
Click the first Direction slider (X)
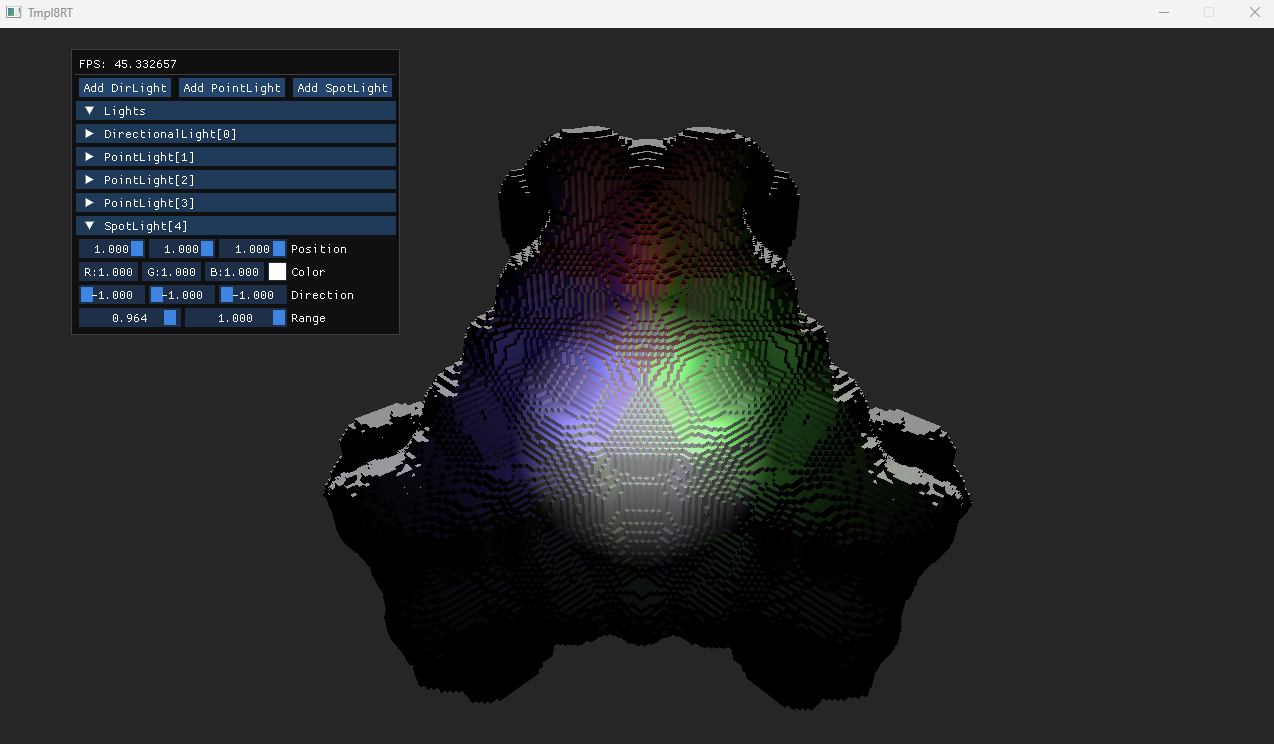click(112, 295)
